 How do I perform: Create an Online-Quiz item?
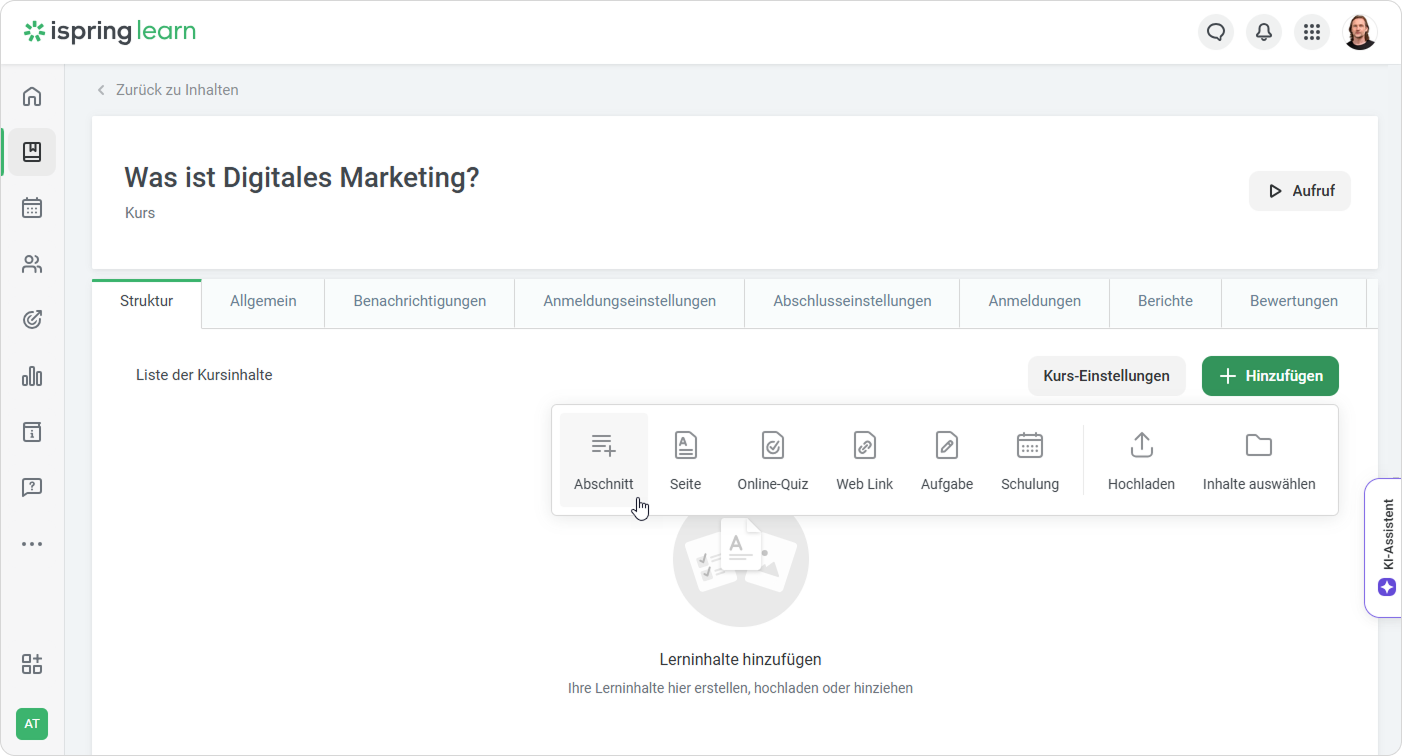(772, 460)
